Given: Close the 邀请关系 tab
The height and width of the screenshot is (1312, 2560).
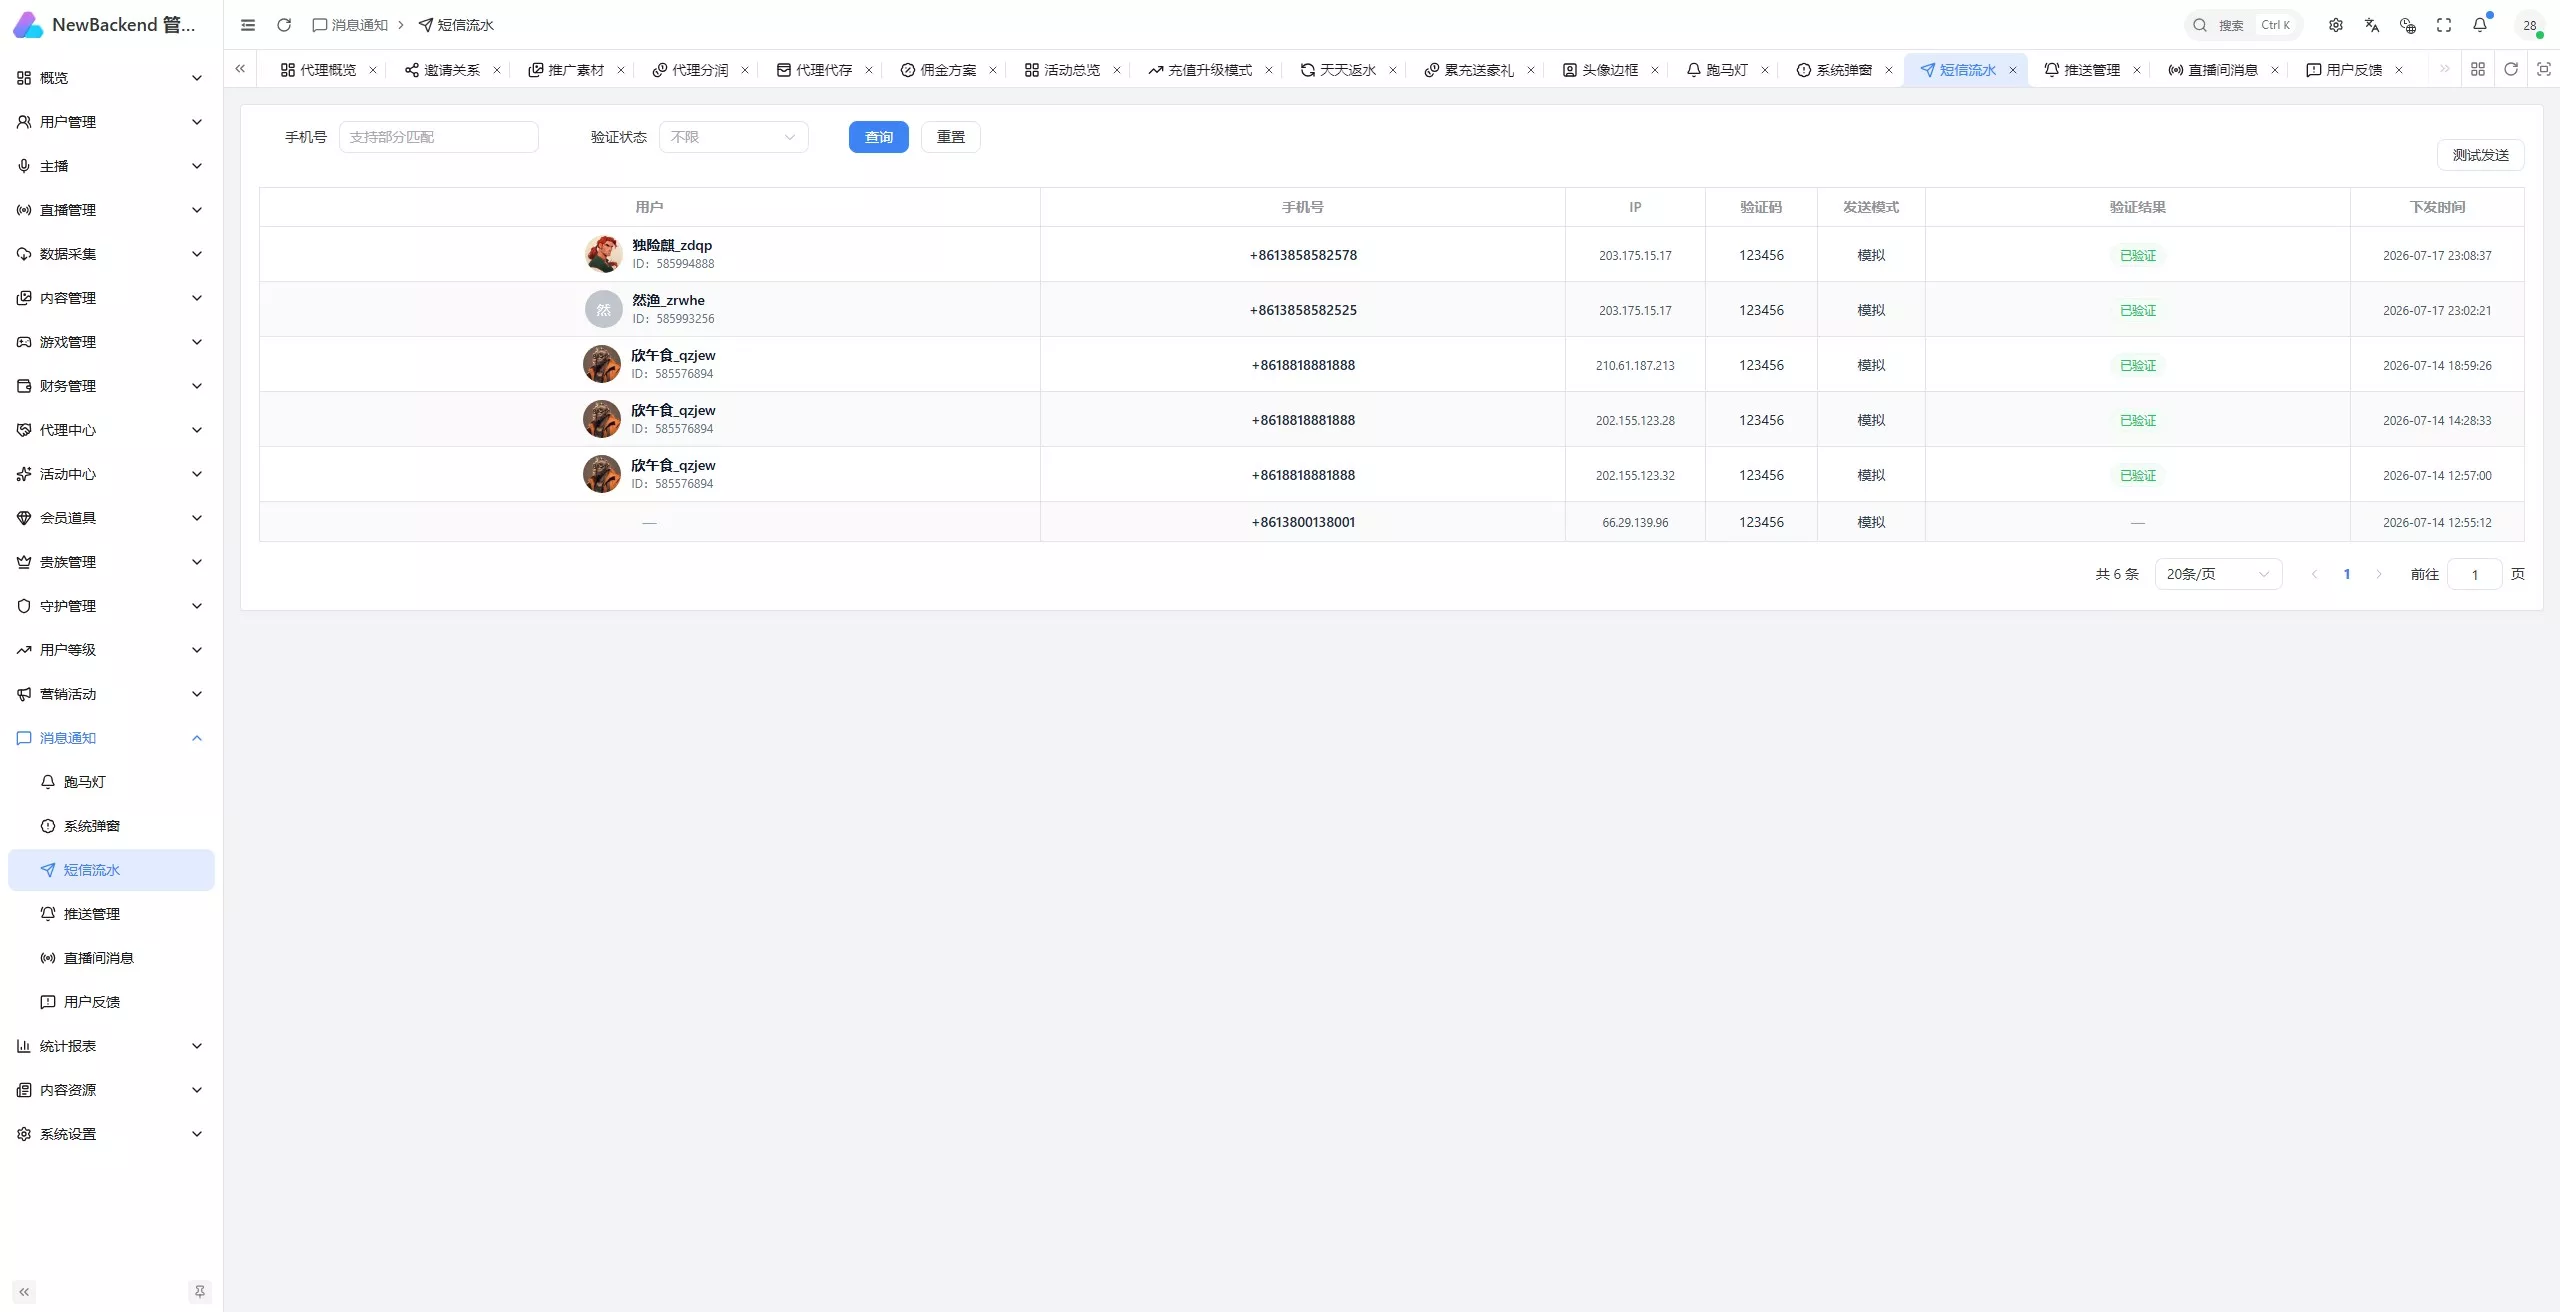Looking at the screenshot, I should (x=497, y=70).
